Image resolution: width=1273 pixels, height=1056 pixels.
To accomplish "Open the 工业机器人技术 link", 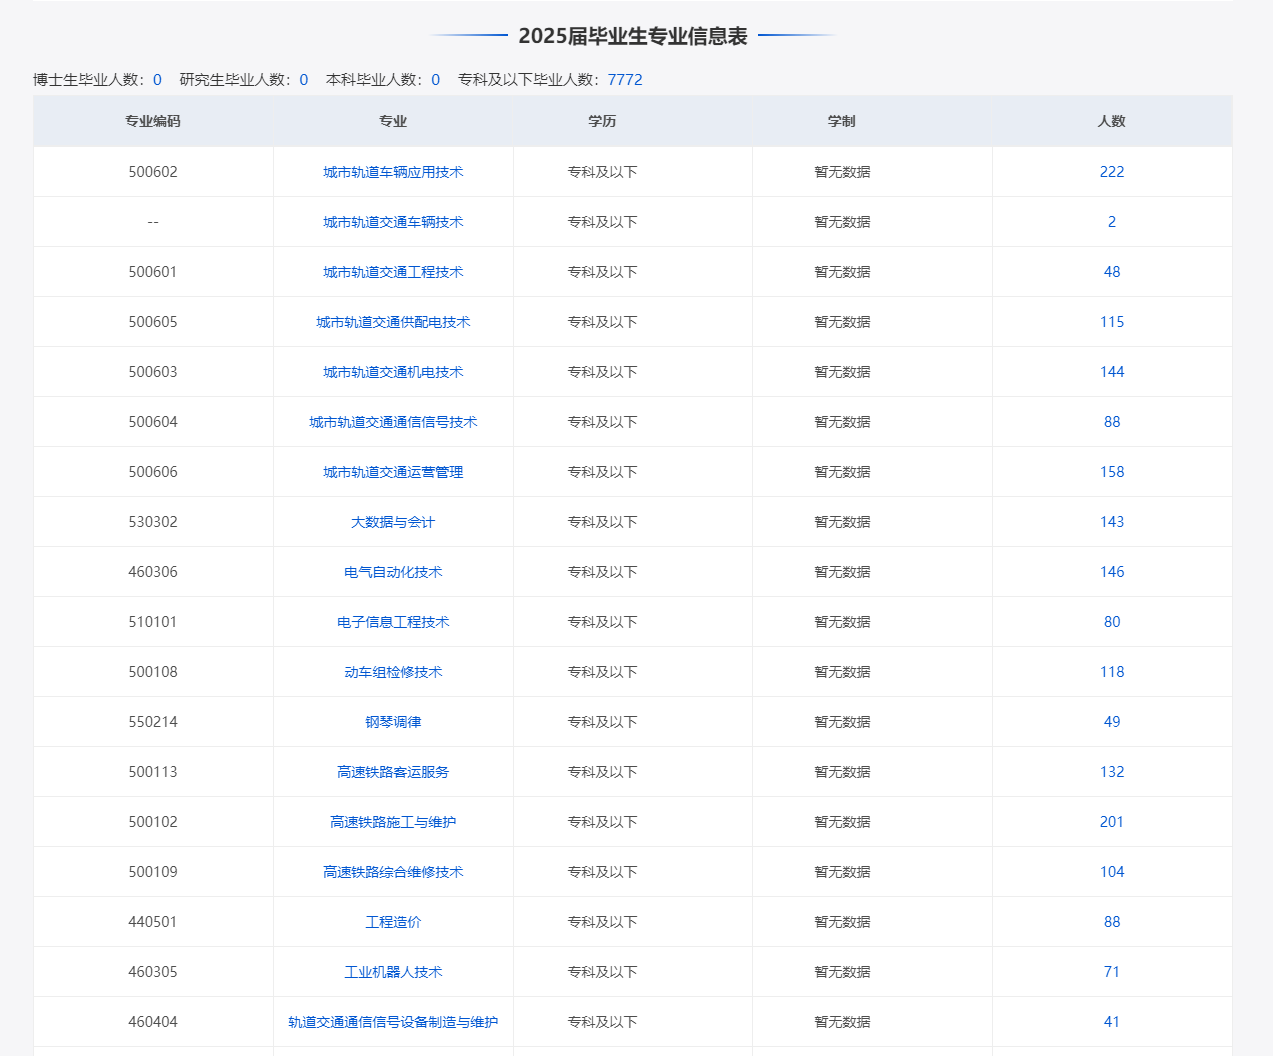I will [393, 972].
